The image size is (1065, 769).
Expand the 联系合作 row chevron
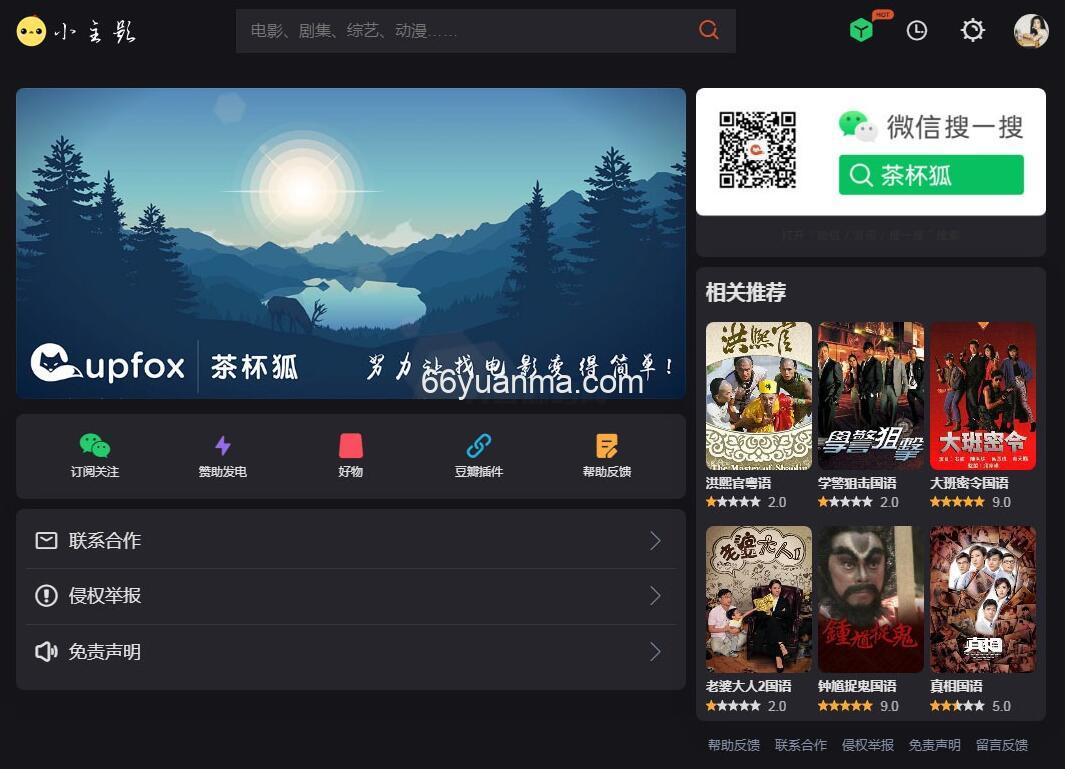click(x=655, y=541)
